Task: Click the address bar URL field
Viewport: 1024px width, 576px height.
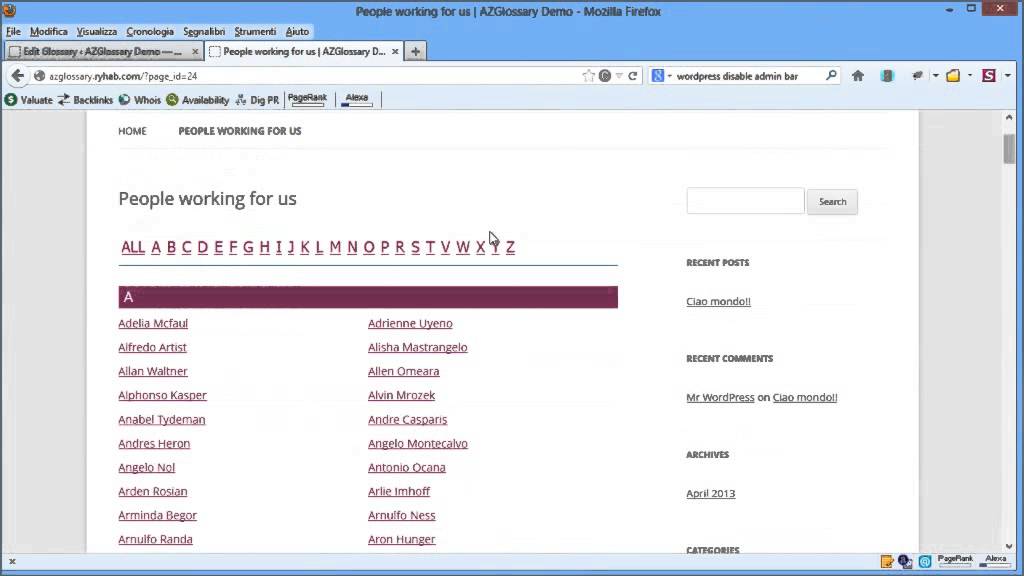Action: tap(313, 76)
